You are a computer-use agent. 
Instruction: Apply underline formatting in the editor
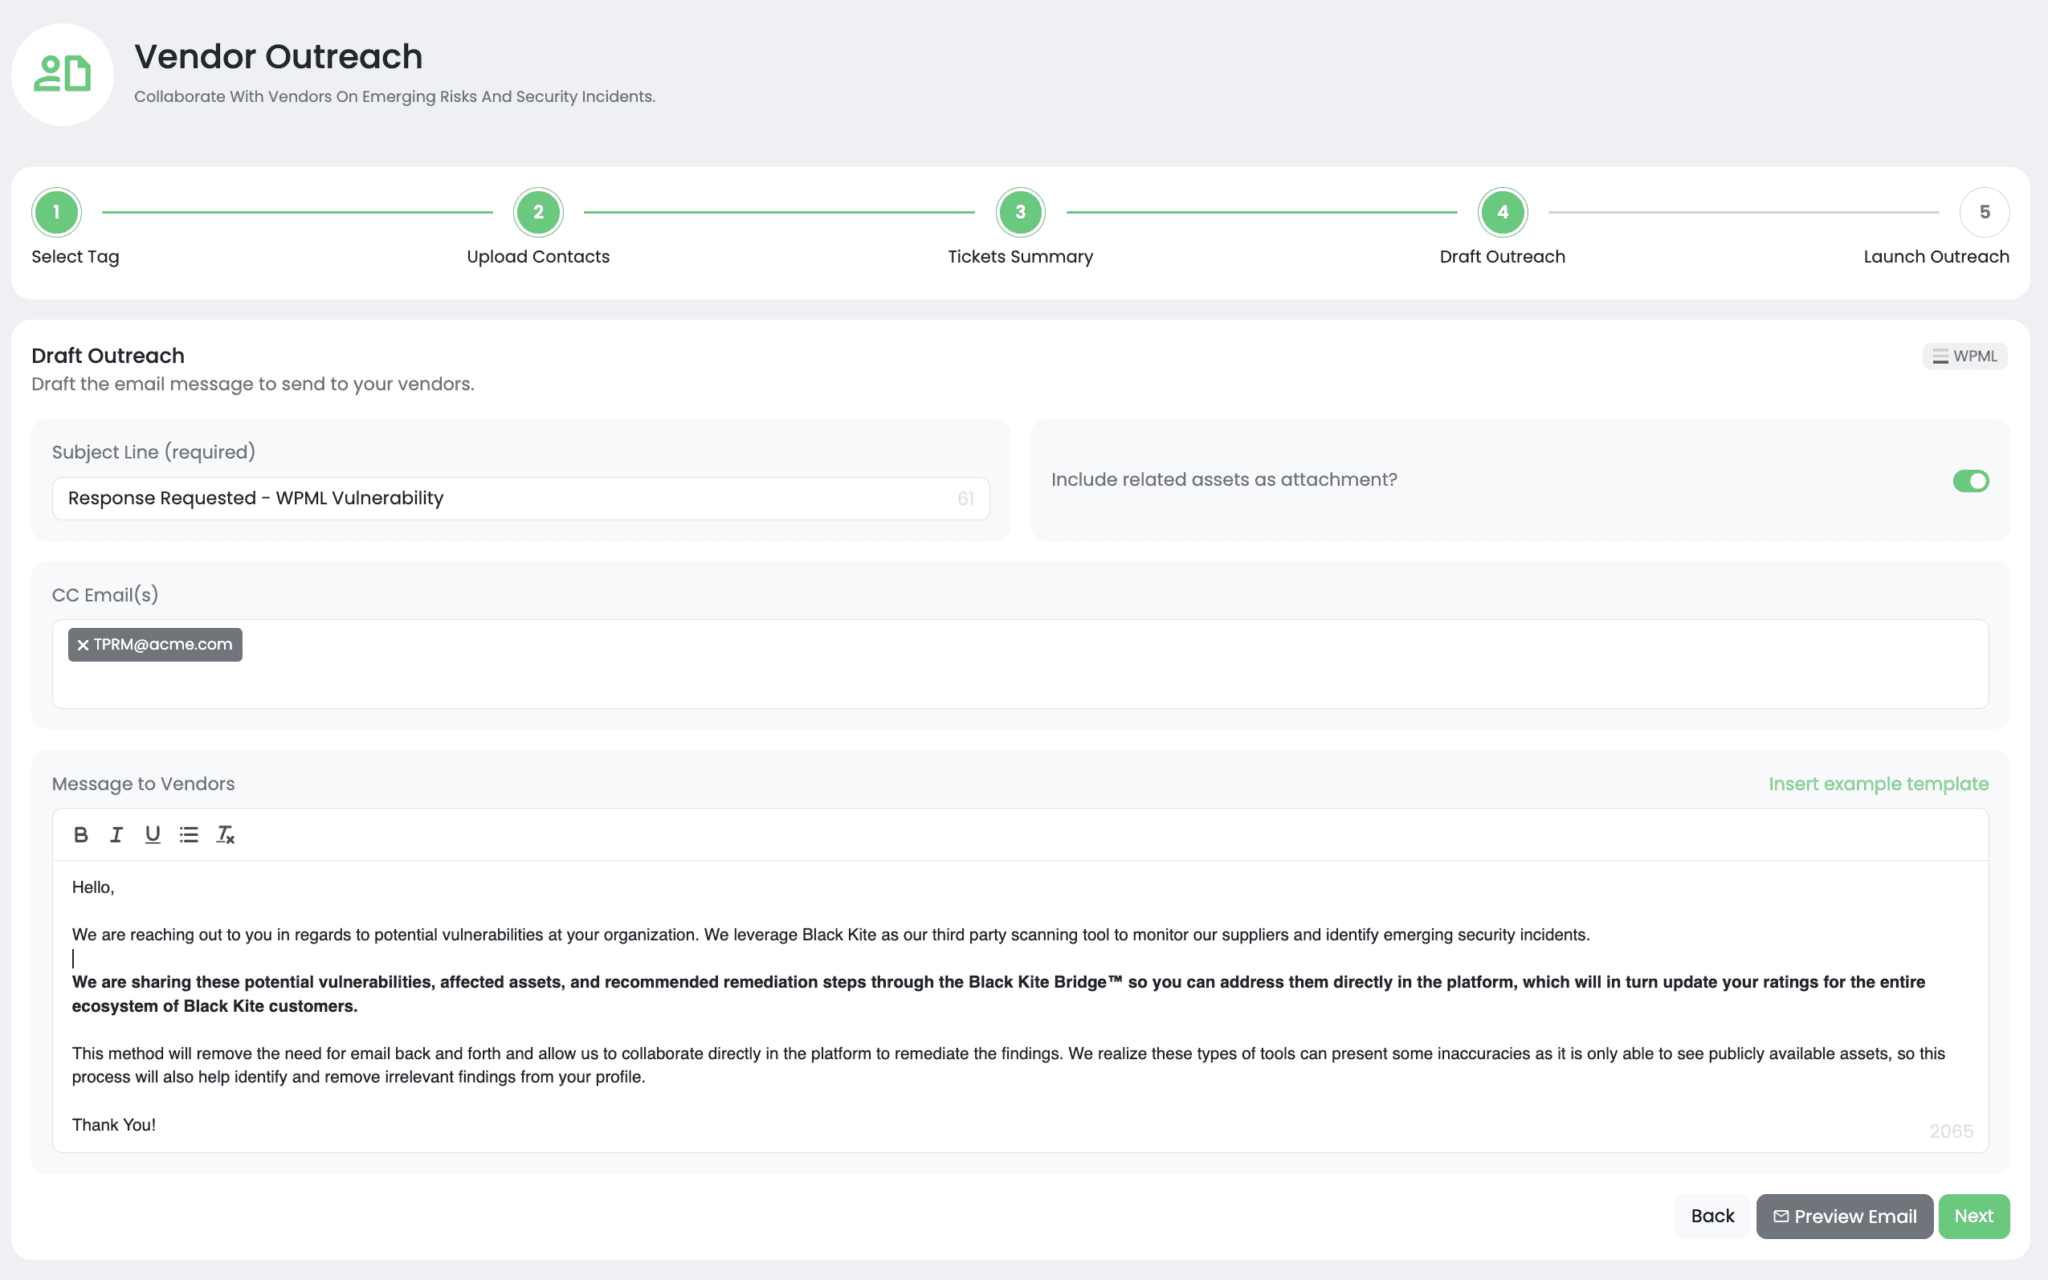point(153,835)
